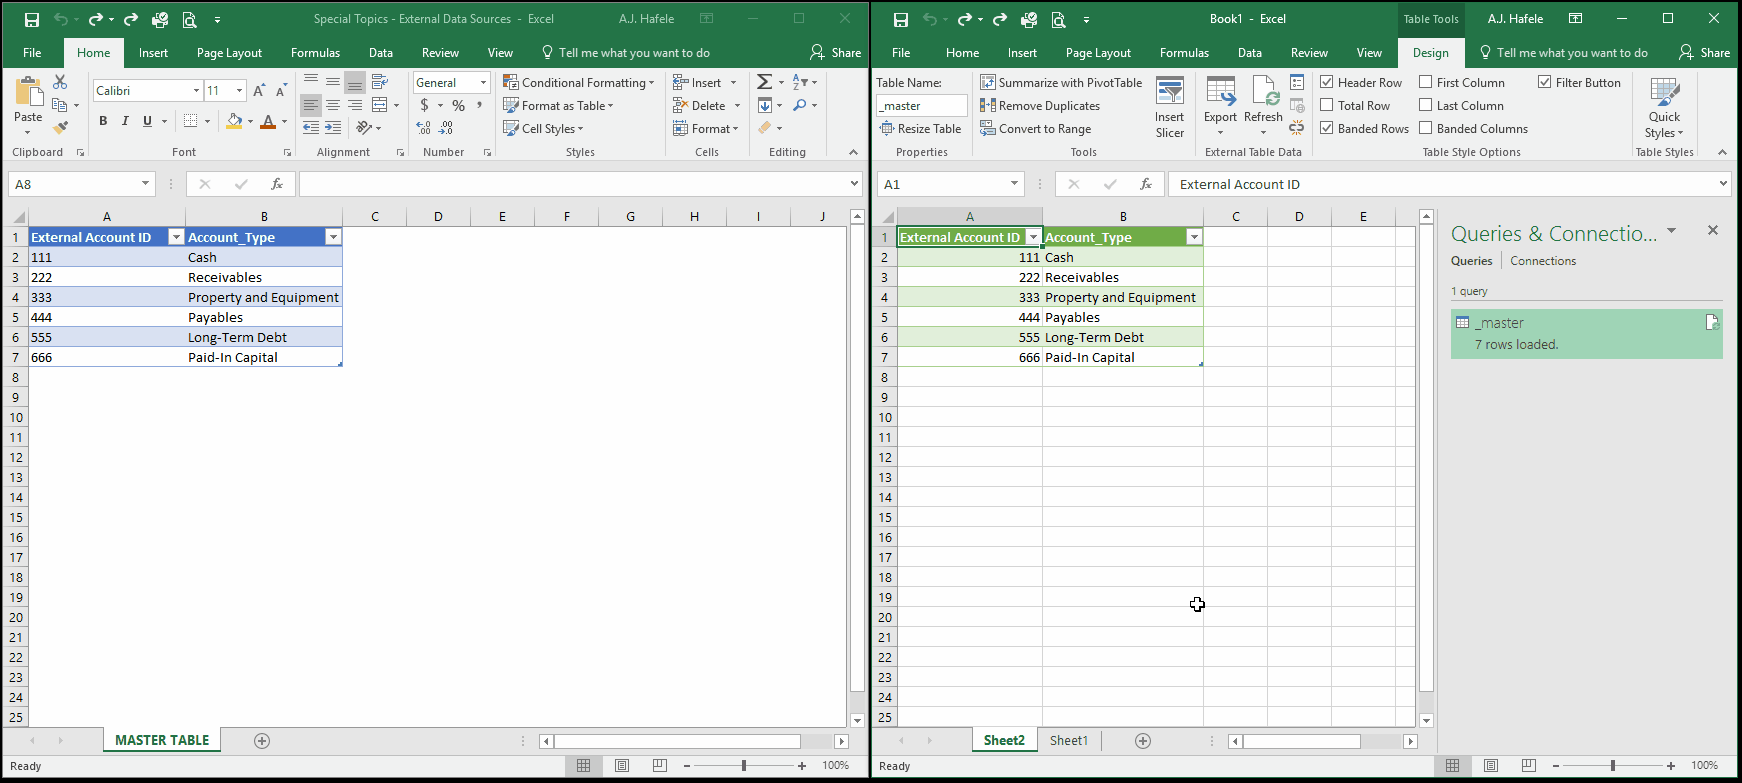This screenshot has height=783, width=1742.
Task: Open Name Box dropdown showing A8
Action: [145, 184]
